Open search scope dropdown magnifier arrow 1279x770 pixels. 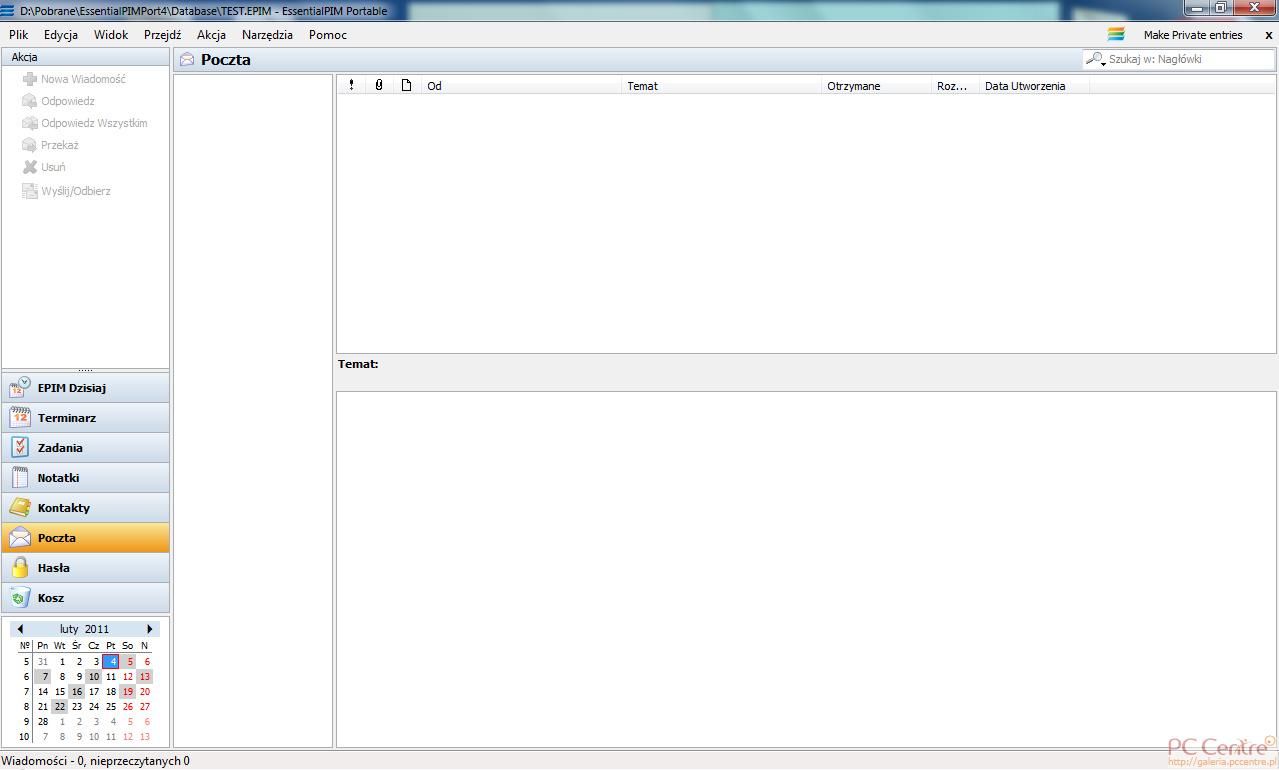[1096, 60]
